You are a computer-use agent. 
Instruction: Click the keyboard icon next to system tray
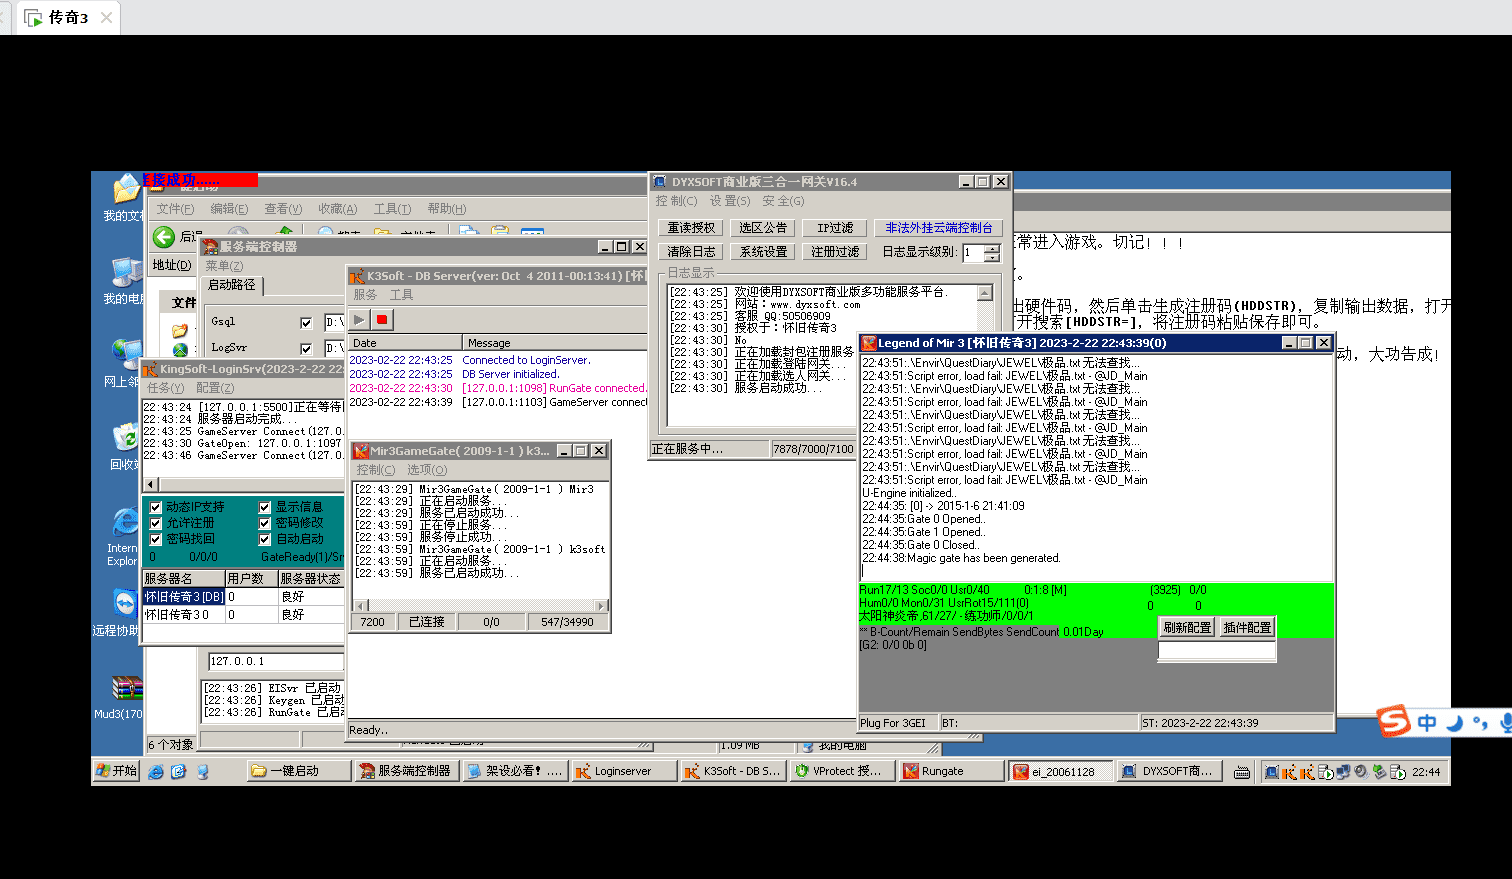click(x=1242, y=772)
